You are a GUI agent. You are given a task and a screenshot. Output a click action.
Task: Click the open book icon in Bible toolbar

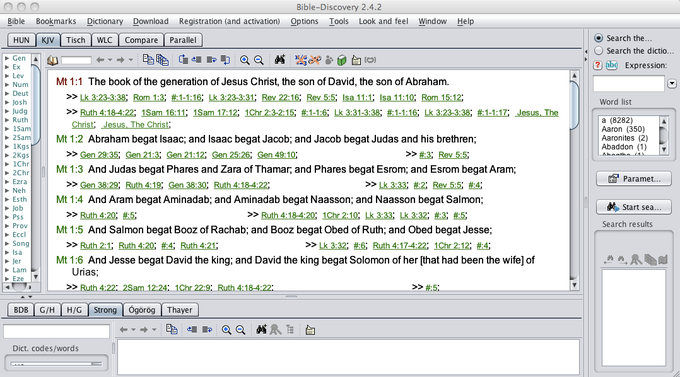click(x=52, y=60)
